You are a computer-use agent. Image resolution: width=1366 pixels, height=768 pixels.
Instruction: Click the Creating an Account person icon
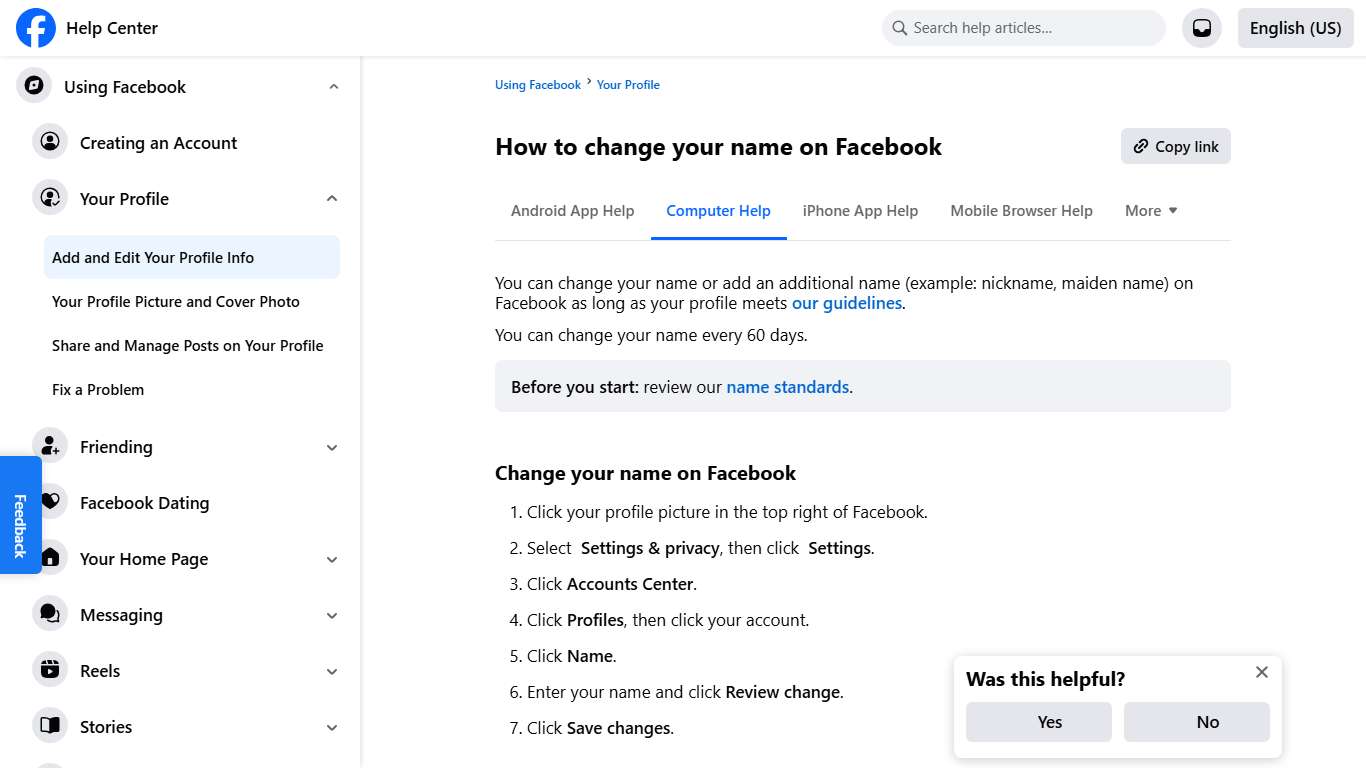(x=50, y=142)
